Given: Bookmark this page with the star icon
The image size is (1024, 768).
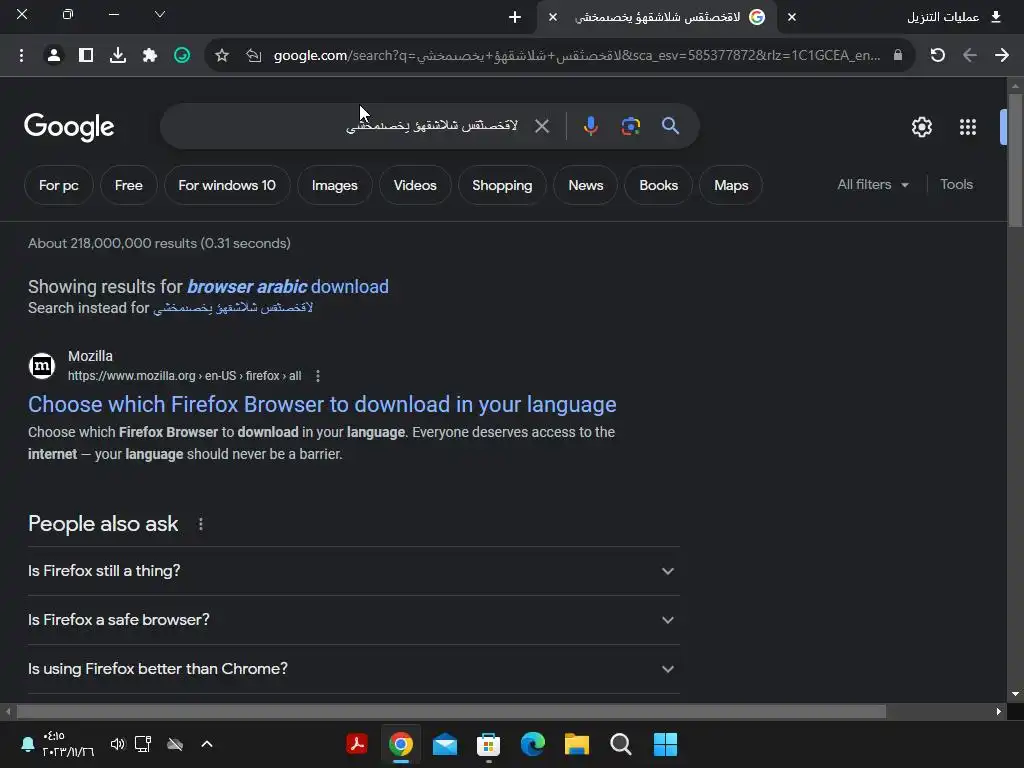Looking at the screenshot, I should [x=222, y=56].
